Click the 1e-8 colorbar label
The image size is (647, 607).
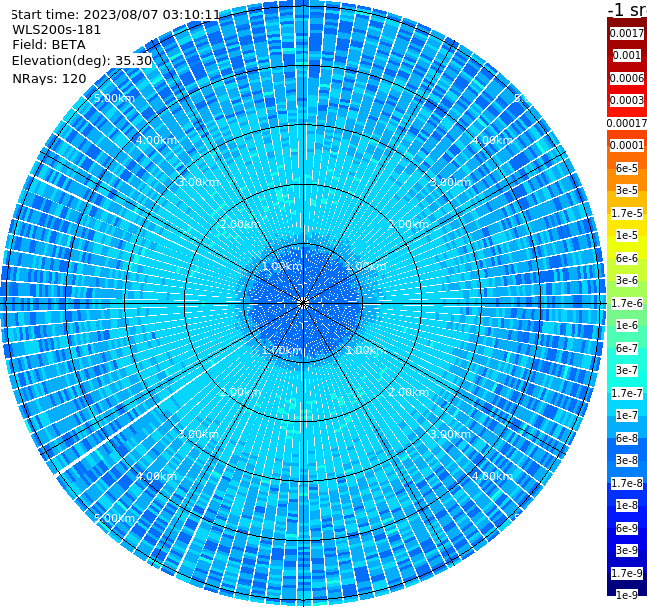point(627,505)
